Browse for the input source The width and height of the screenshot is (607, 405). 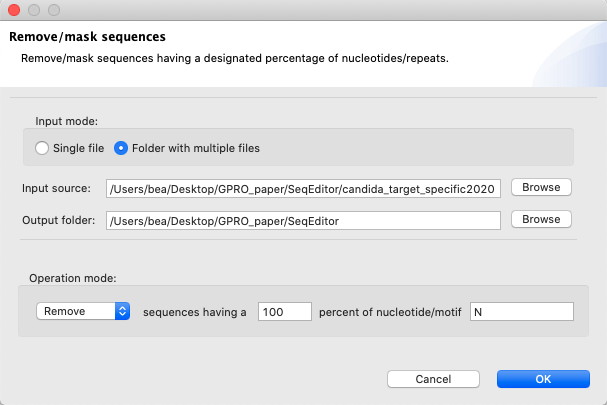pyautogui.click(x=541, y=188)
